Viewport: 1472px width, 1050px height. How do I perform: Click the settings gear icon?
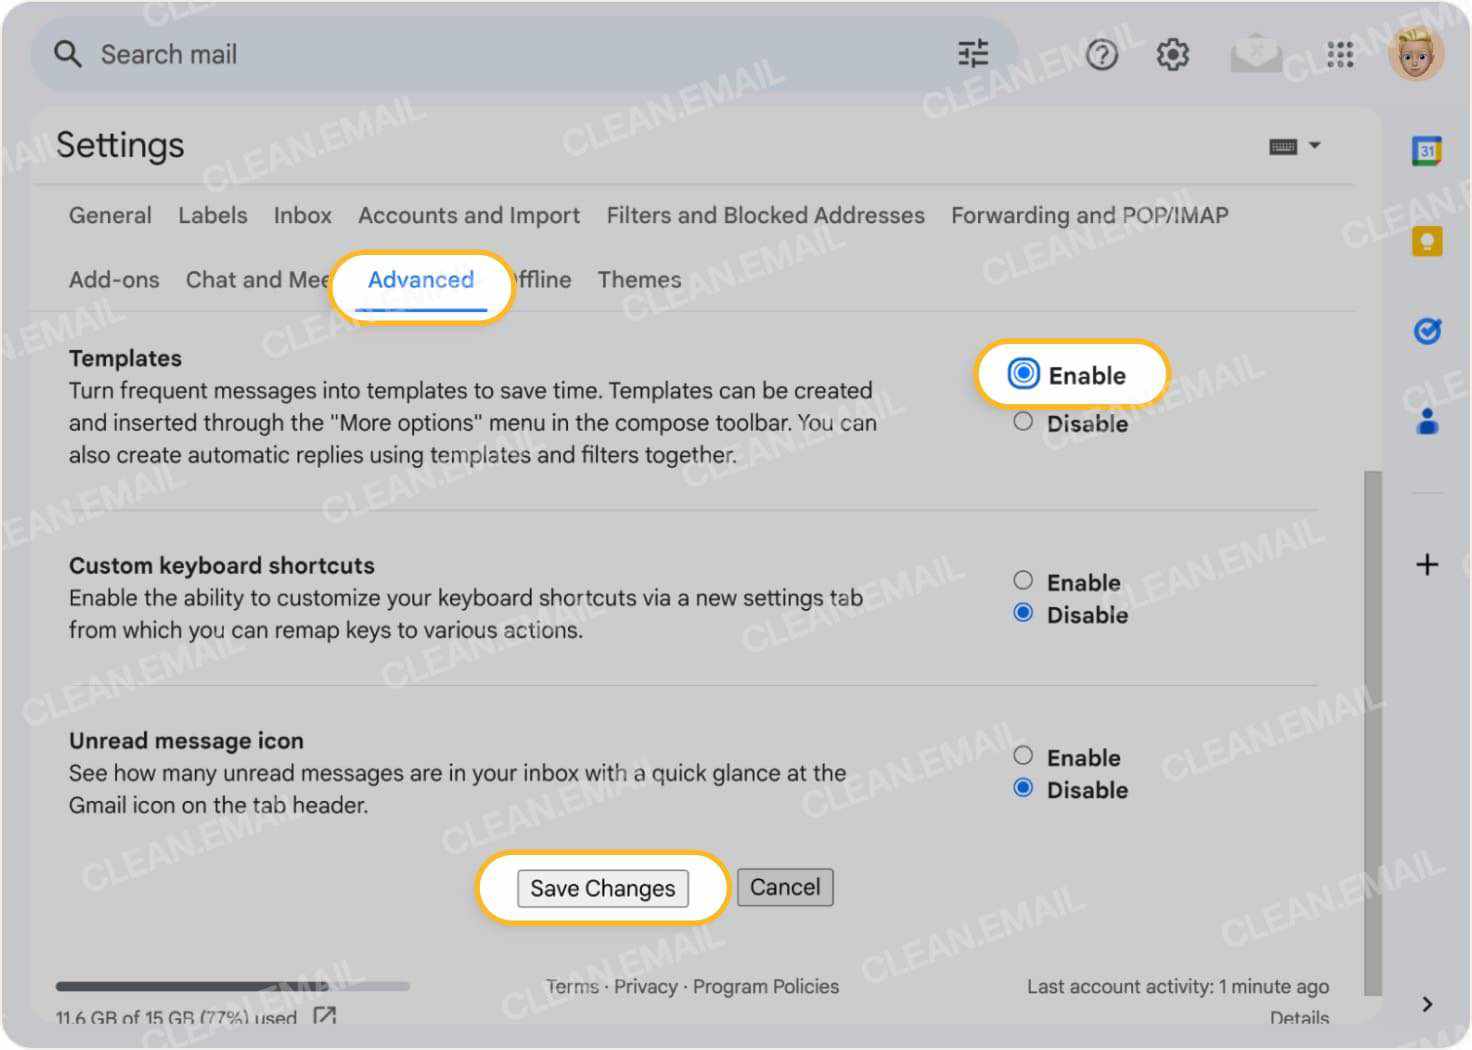(1171, 55)
